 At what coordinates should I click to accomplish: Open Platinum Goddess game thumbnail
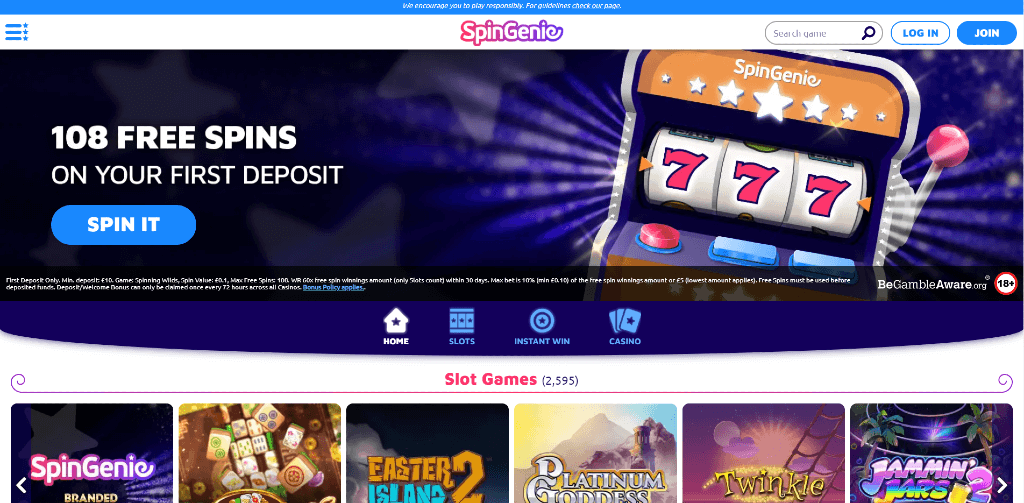[x=596, y=453]
